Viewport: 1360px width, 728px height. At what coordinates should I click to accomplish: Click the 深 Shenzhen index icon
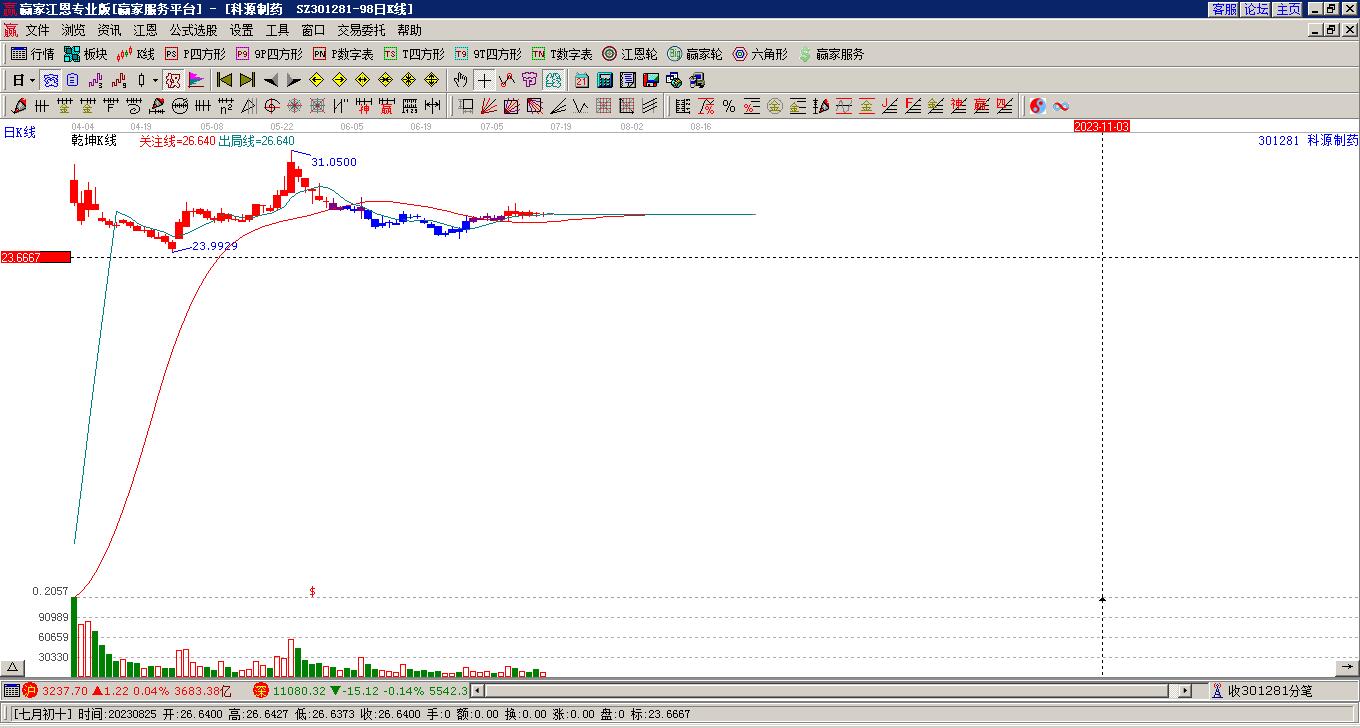[x=261, y=690]
